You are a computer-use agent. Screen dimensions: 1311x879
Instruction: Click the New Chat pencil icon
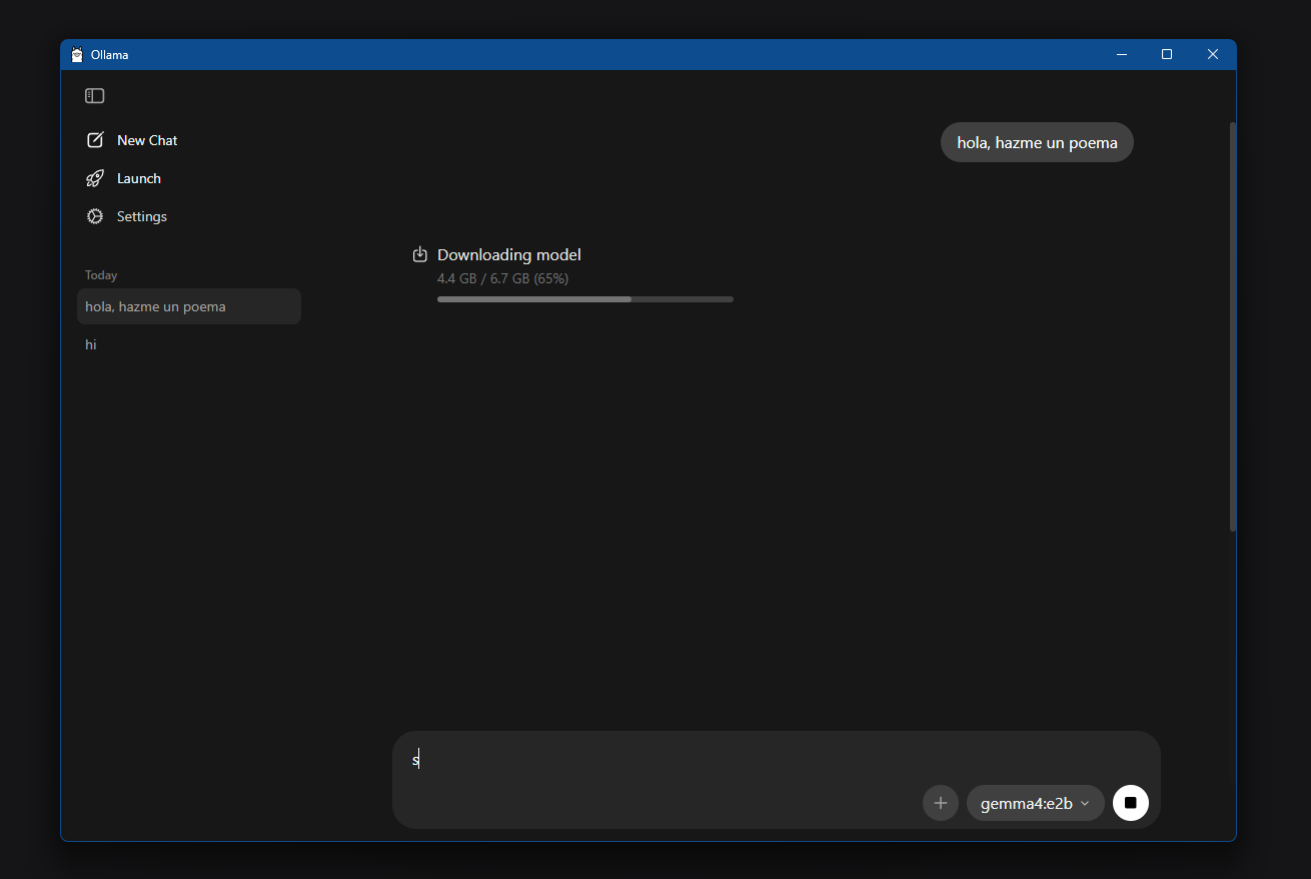94,140
